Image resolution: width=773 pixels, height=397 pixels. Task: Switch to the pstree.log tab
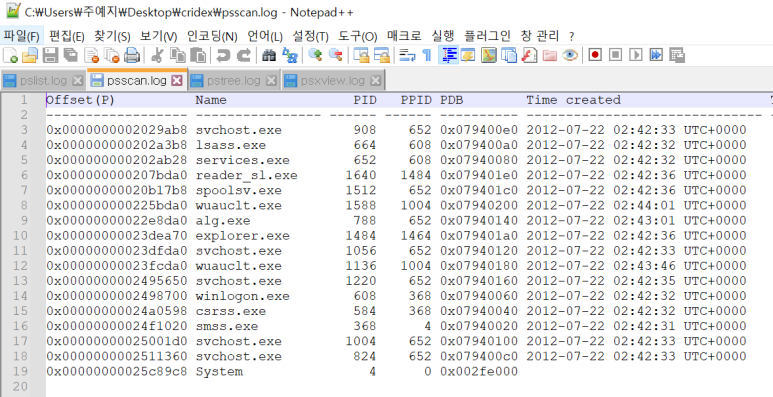pyautogui.click(x=234, y=80)
